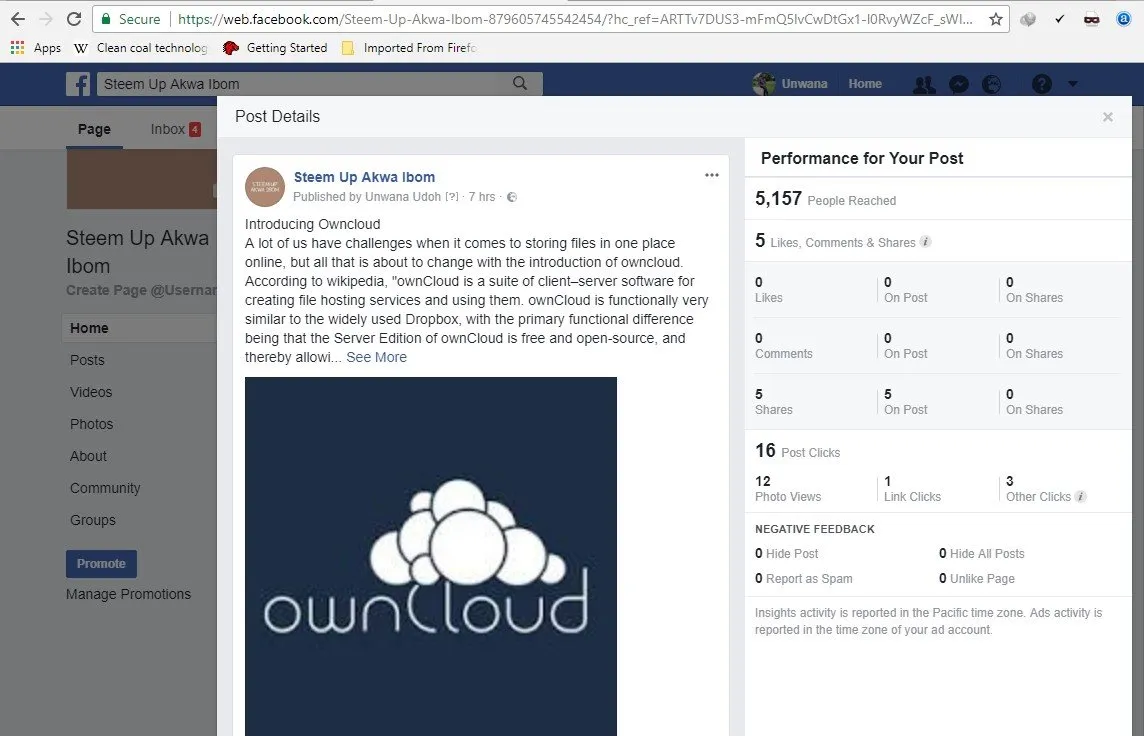Select Photos in page sidebar
Viewport: 1144px width, 736px height.
point(91,425)
